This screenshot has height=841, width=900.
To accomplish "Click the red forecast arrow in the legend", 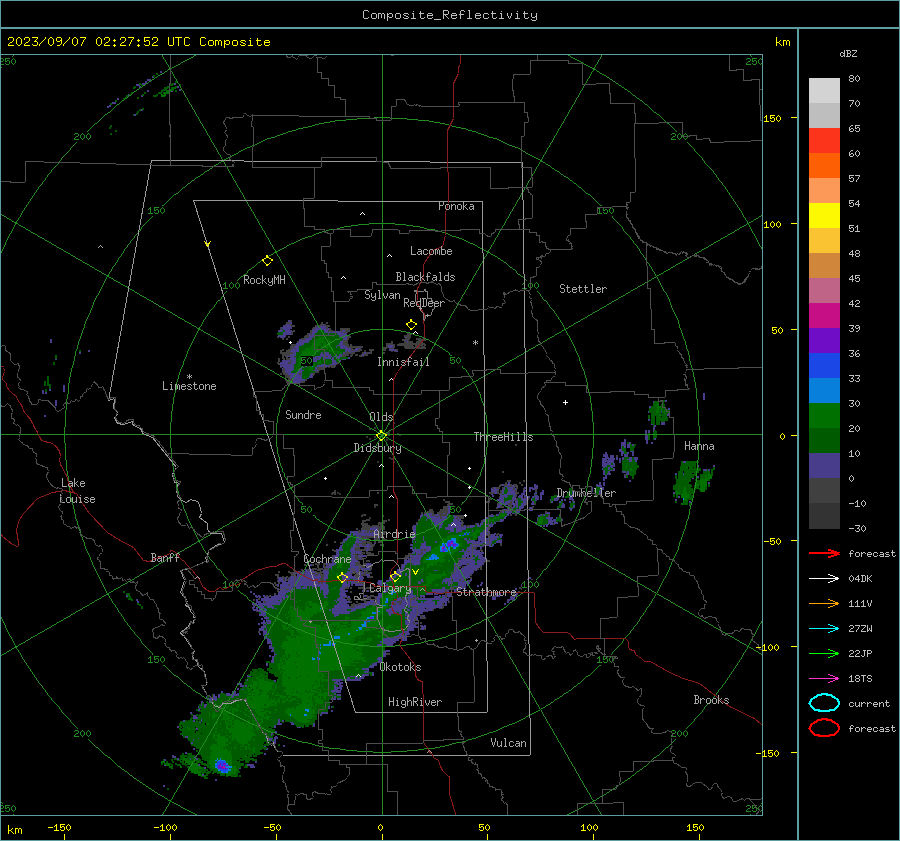I will click(824, 553).
